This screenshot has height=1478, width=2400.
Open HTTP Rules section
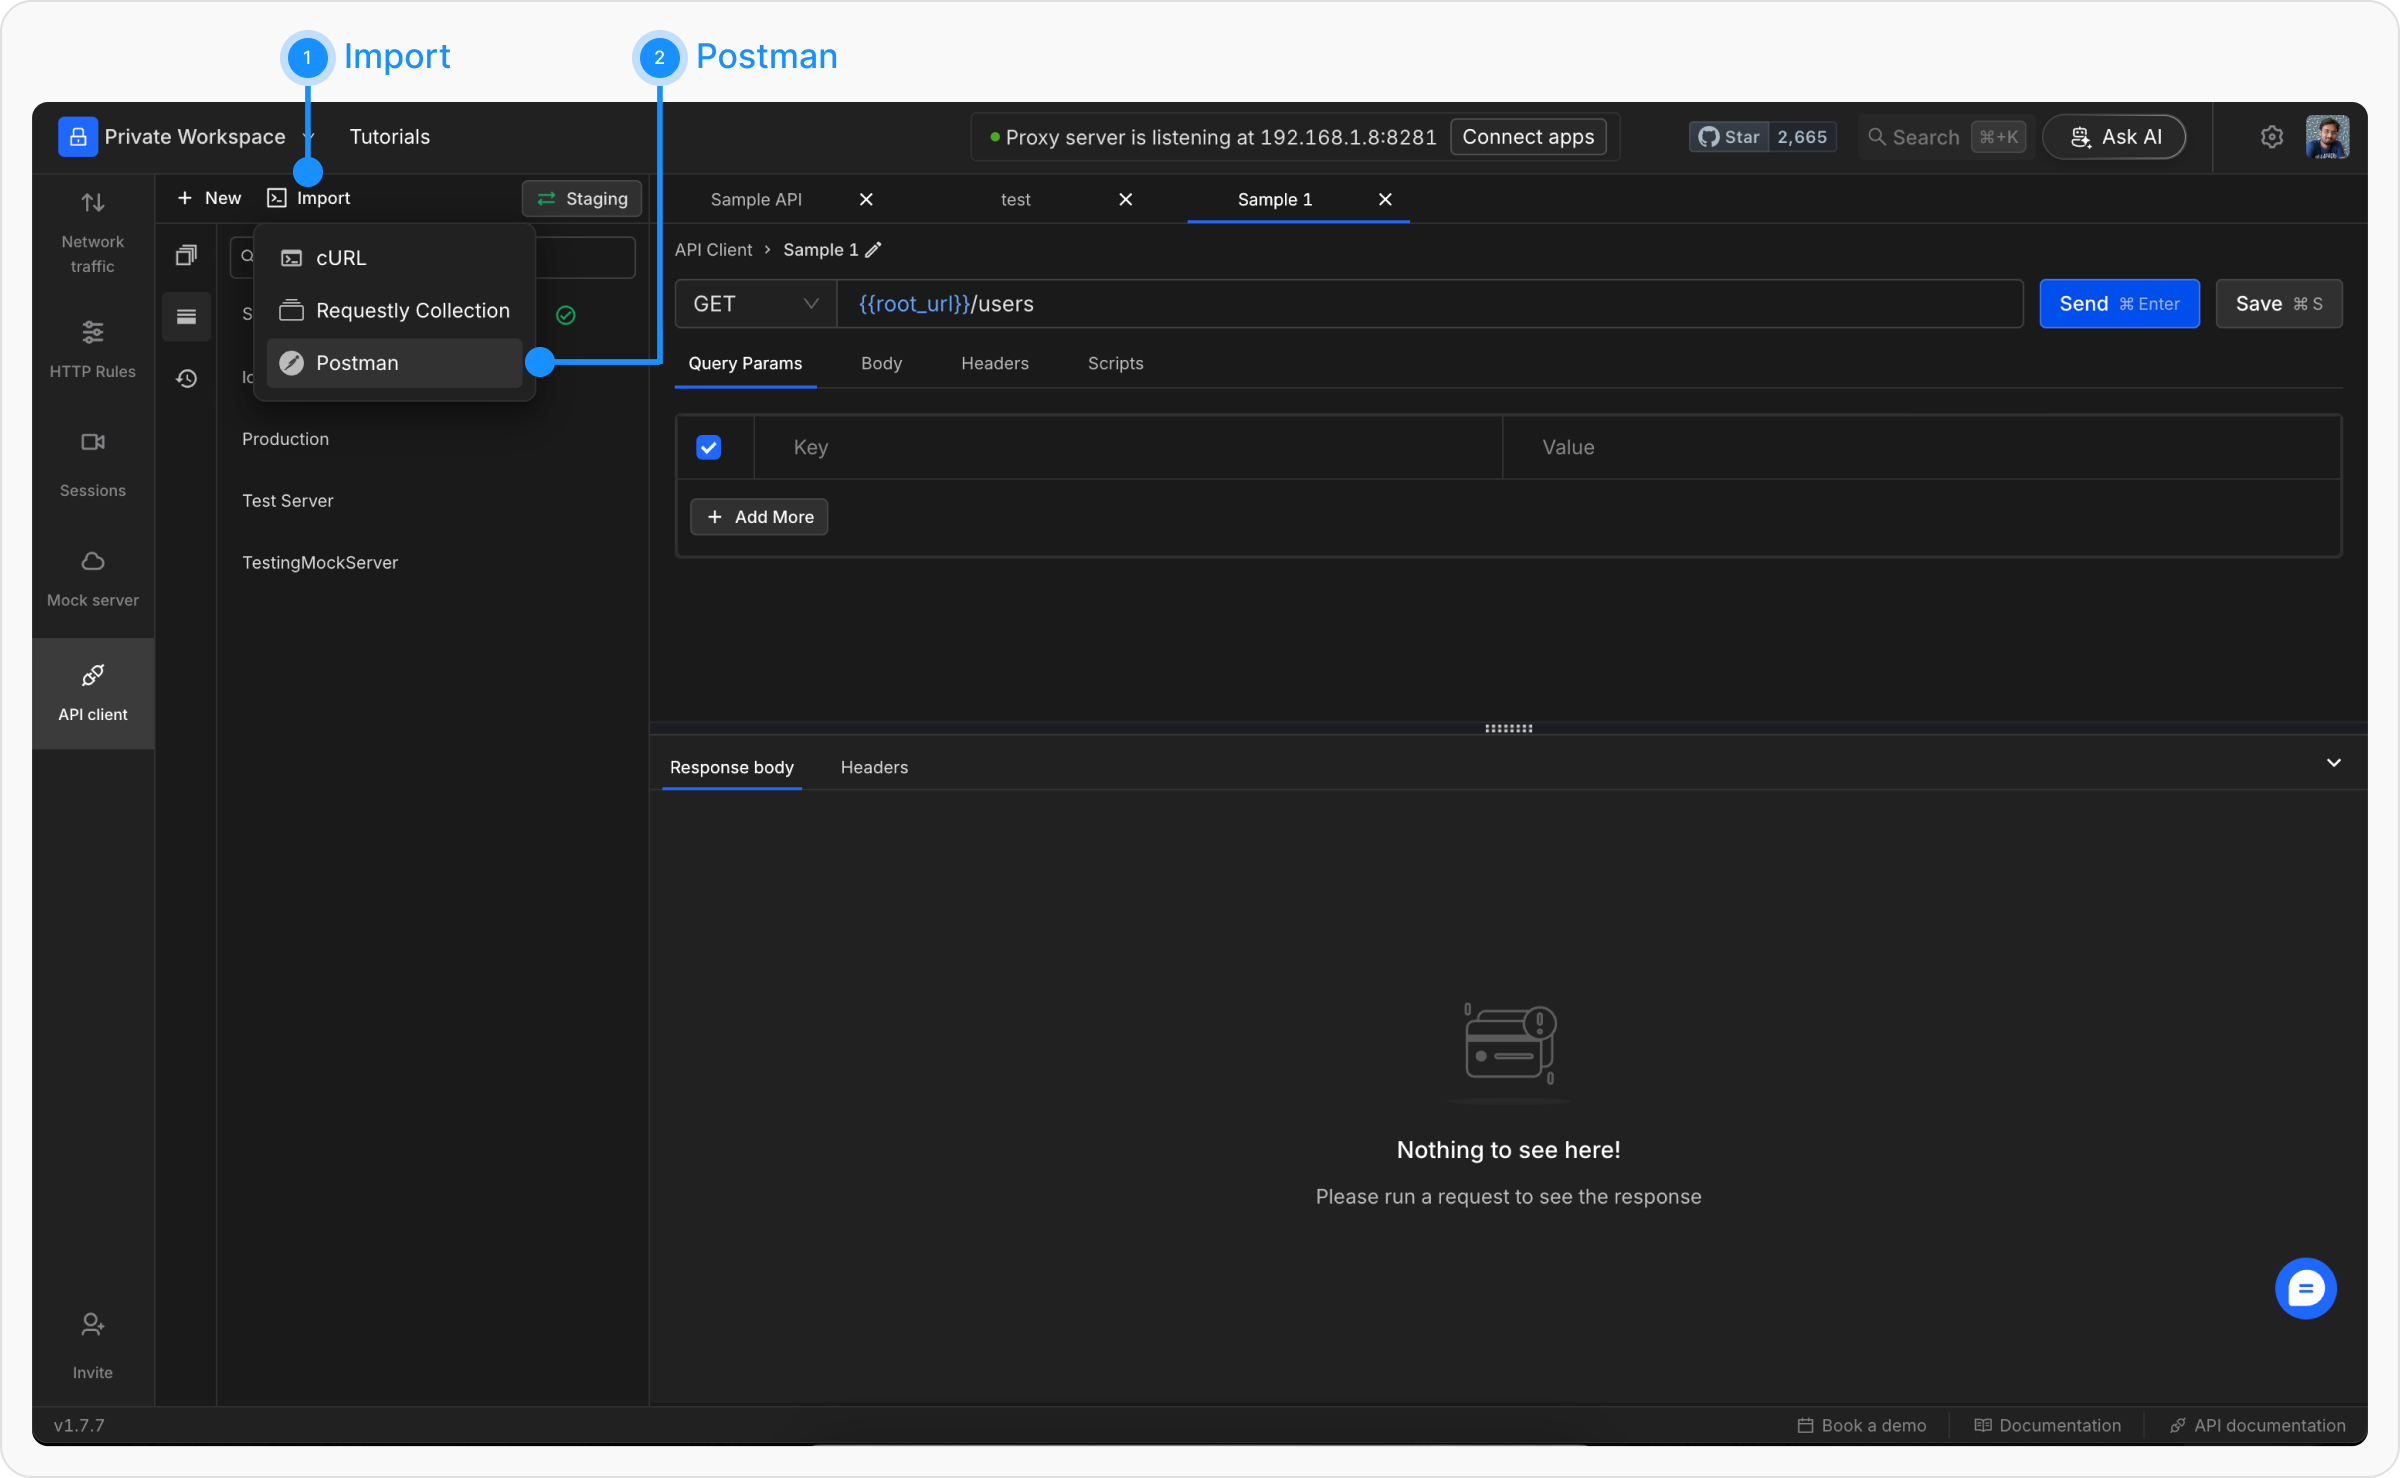(92, 348)
